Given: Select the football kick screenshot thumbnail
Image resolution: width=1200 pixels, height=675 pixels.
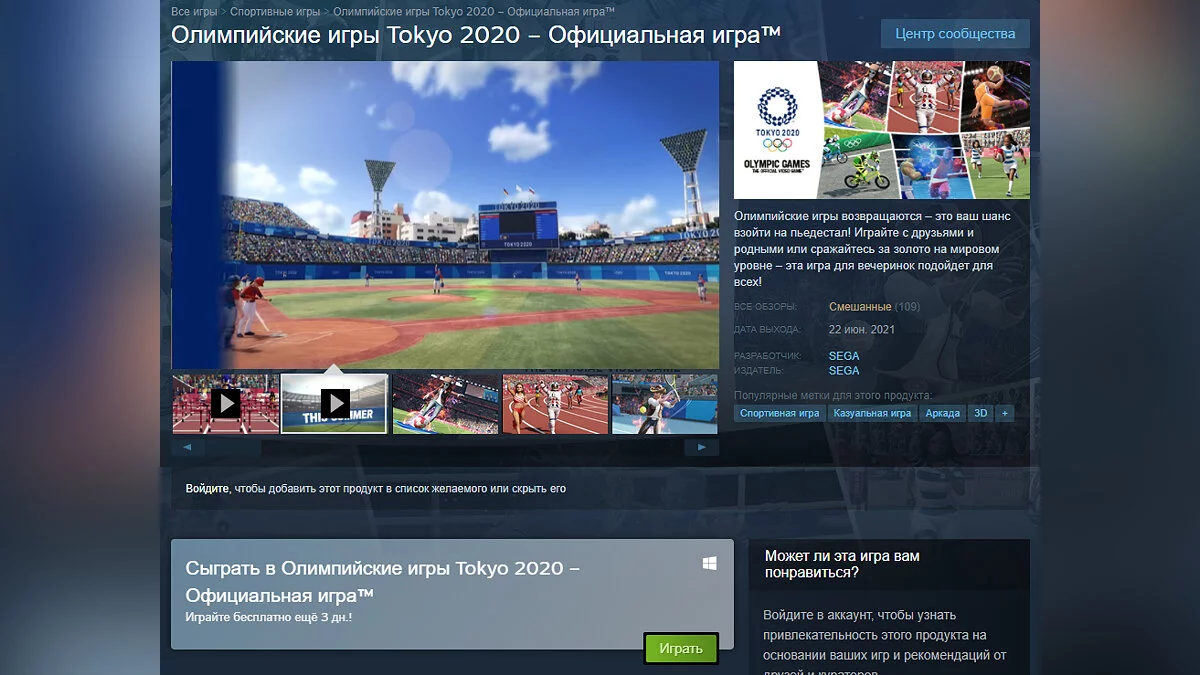Looking at the screenshot, I should [445, 404].
